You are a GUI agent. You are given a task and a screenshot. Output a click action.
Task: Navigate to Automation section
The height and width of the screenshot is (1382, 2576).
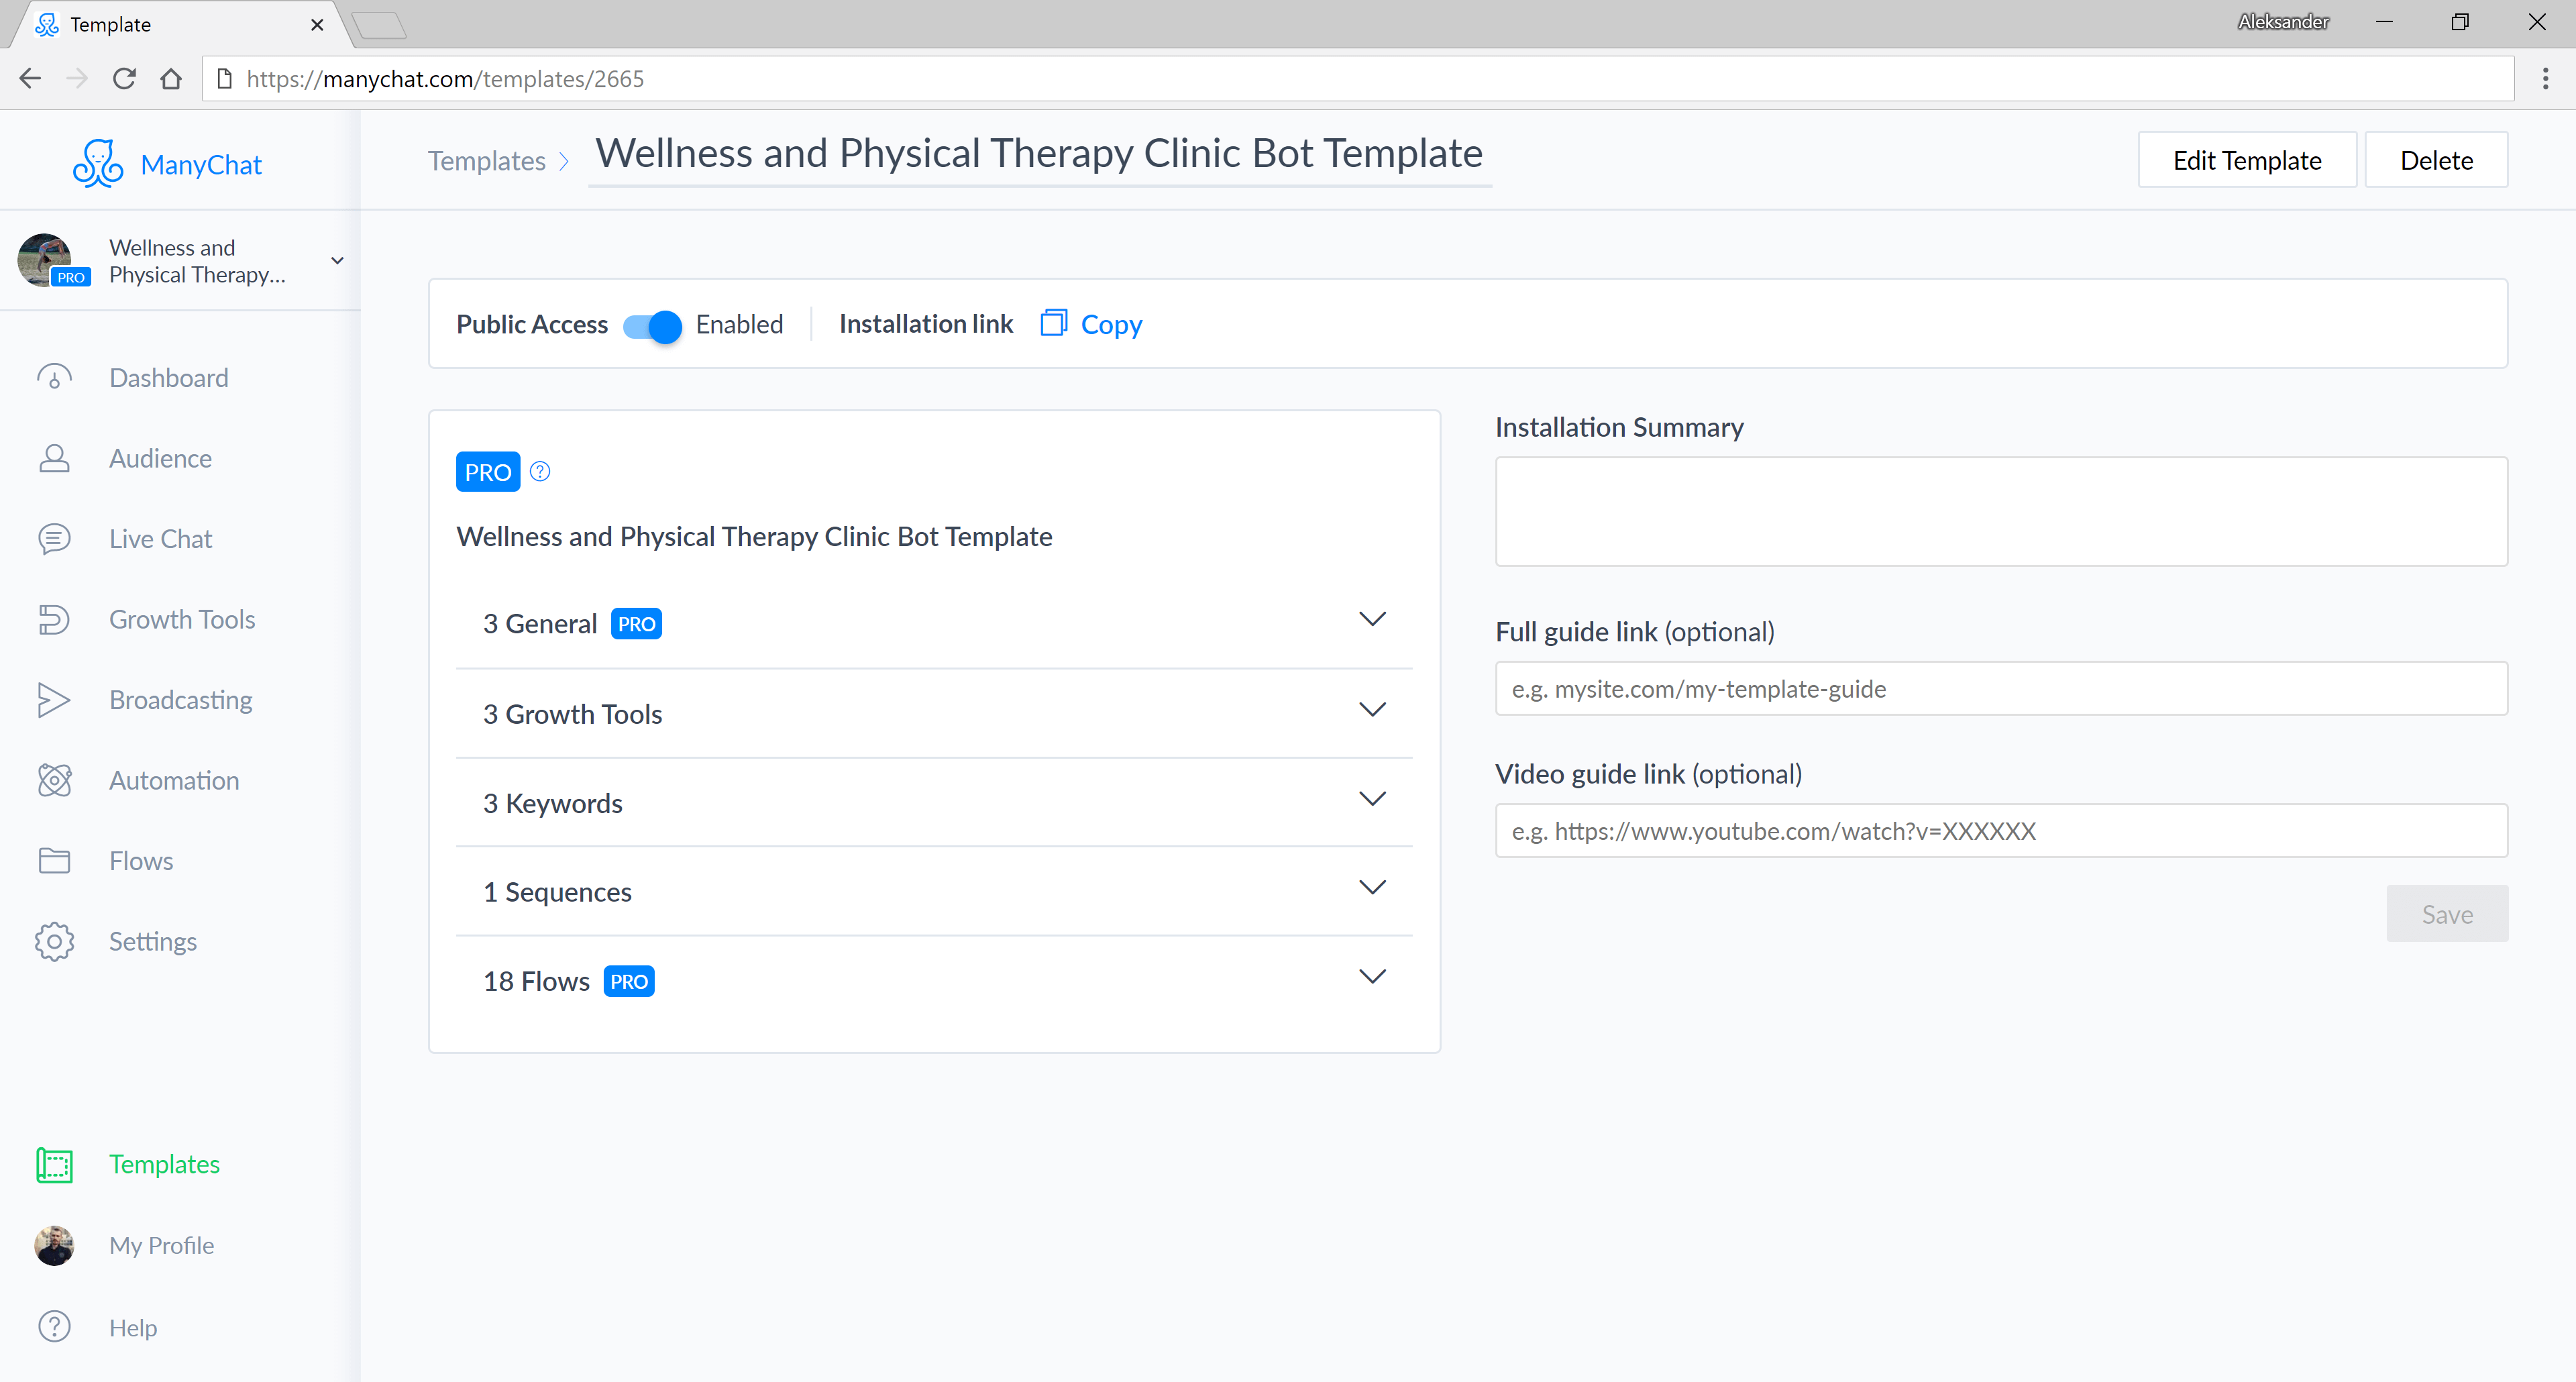coord(174,779)
